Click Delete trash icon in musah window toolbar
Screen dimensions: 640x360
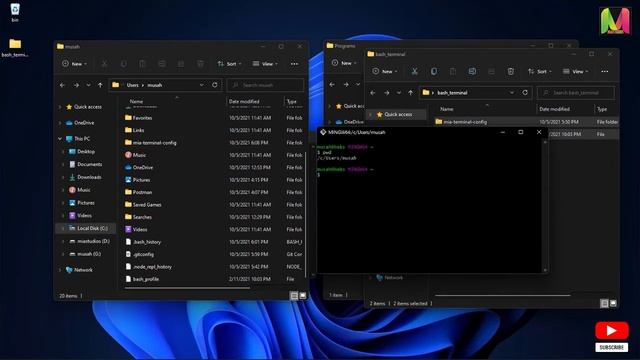click(x=200, y=64)
